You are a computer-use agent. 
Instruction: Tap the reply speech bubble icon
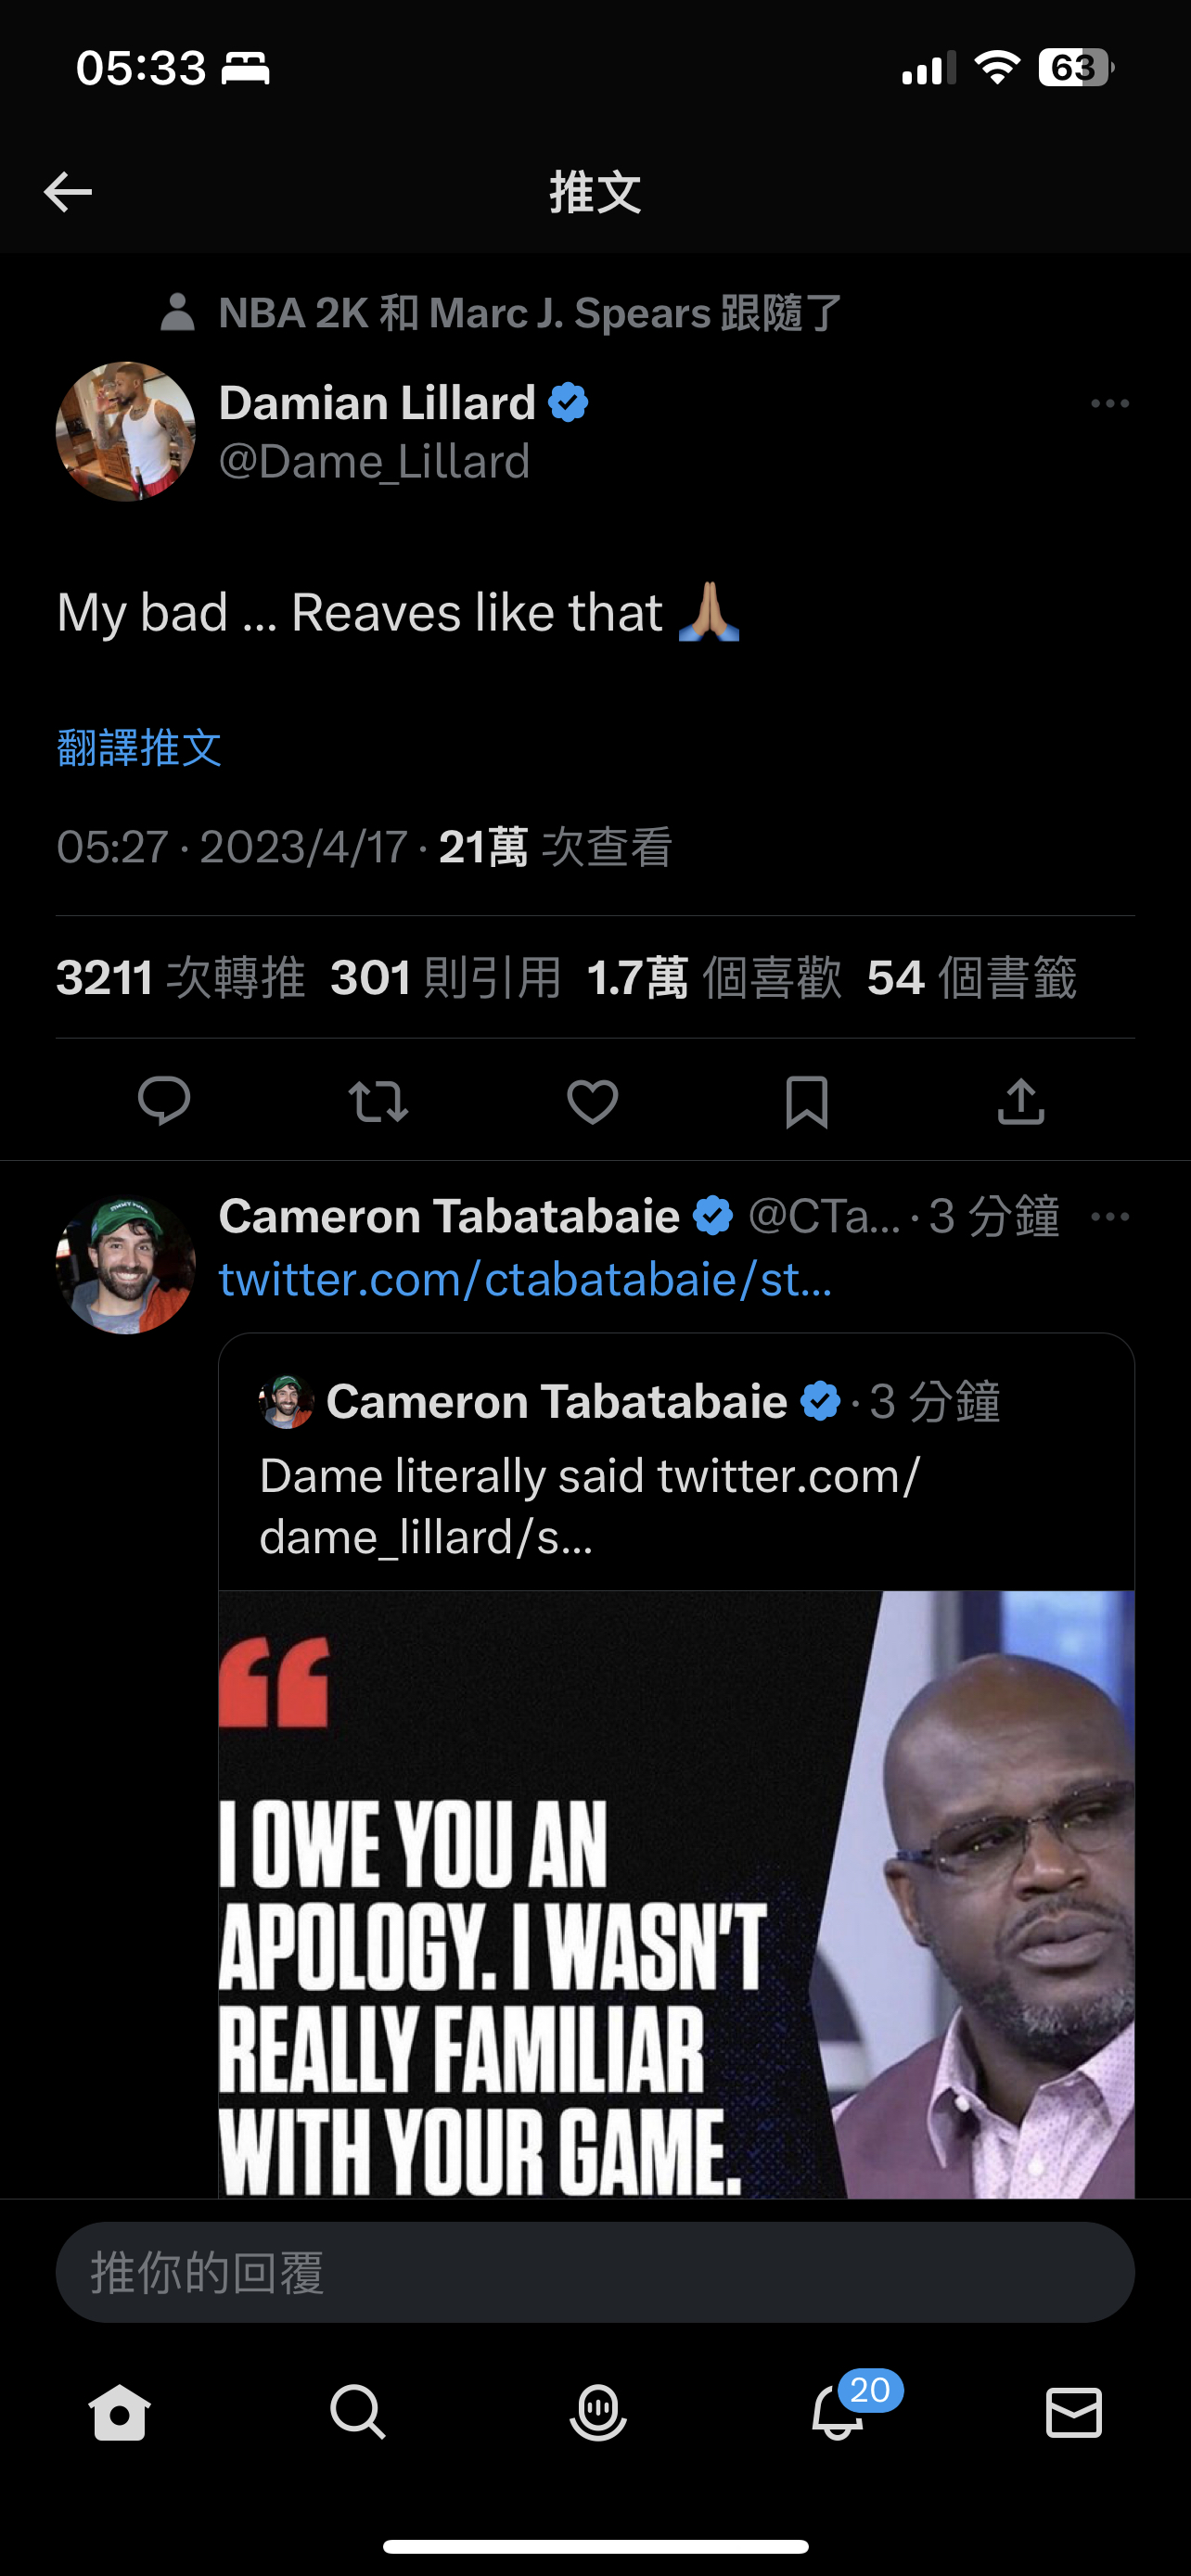click(164, 1101)
